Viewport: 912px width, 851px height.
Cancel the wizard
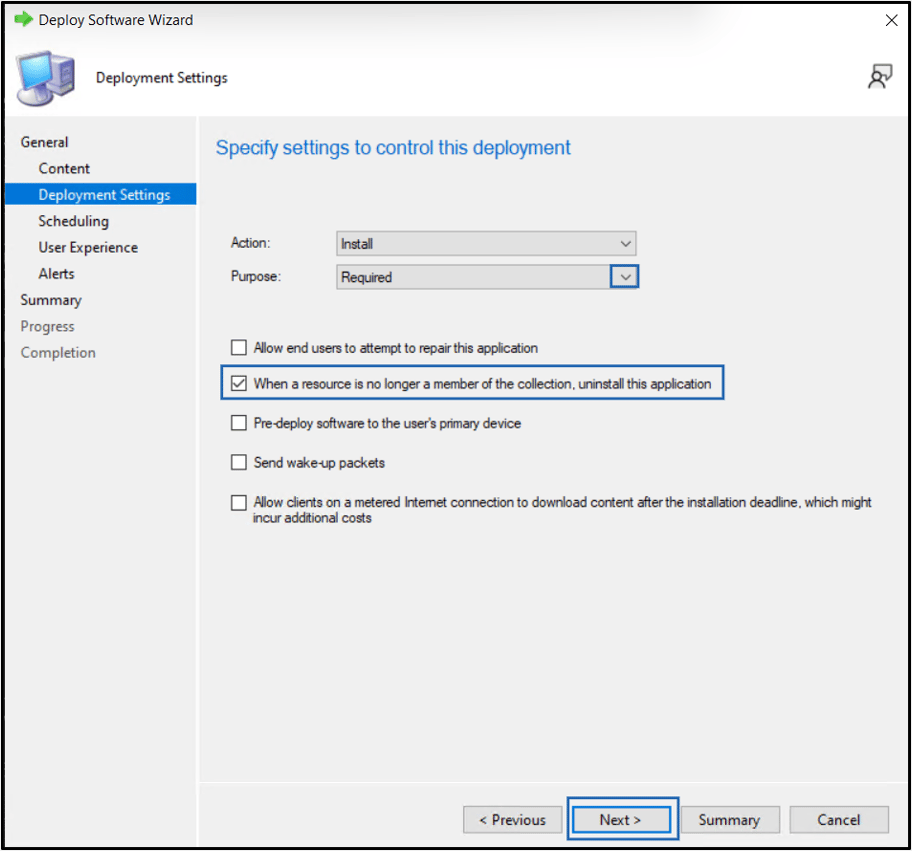(x=838, y=820)
